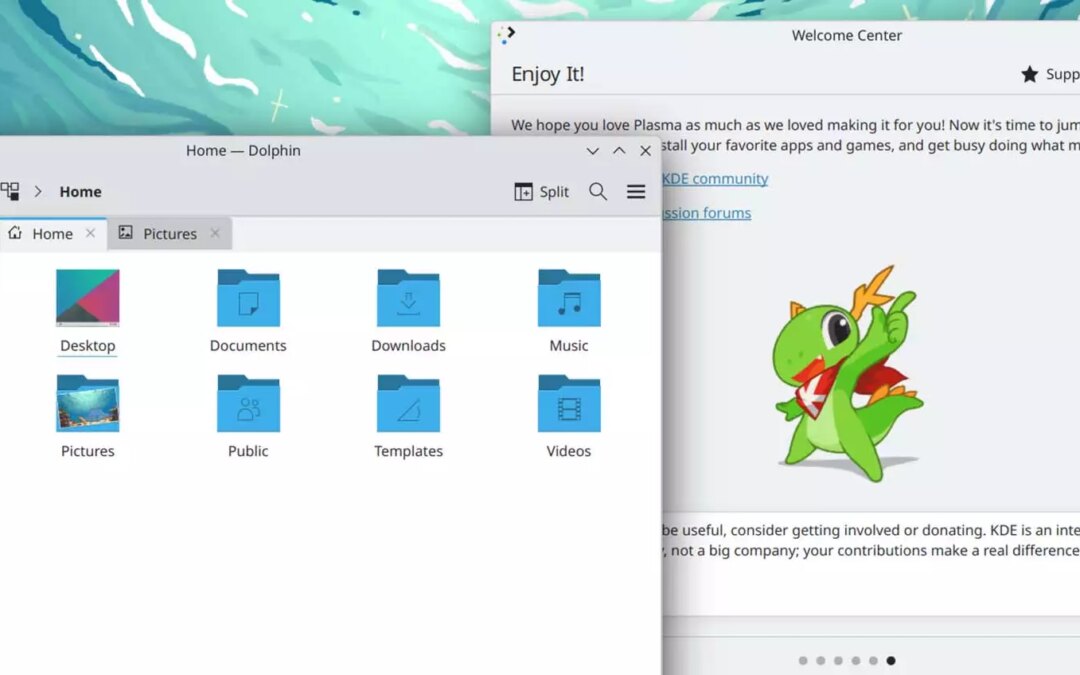Open the Documents folder
This screenshot has height=675, width=1080.
point(248,298)
